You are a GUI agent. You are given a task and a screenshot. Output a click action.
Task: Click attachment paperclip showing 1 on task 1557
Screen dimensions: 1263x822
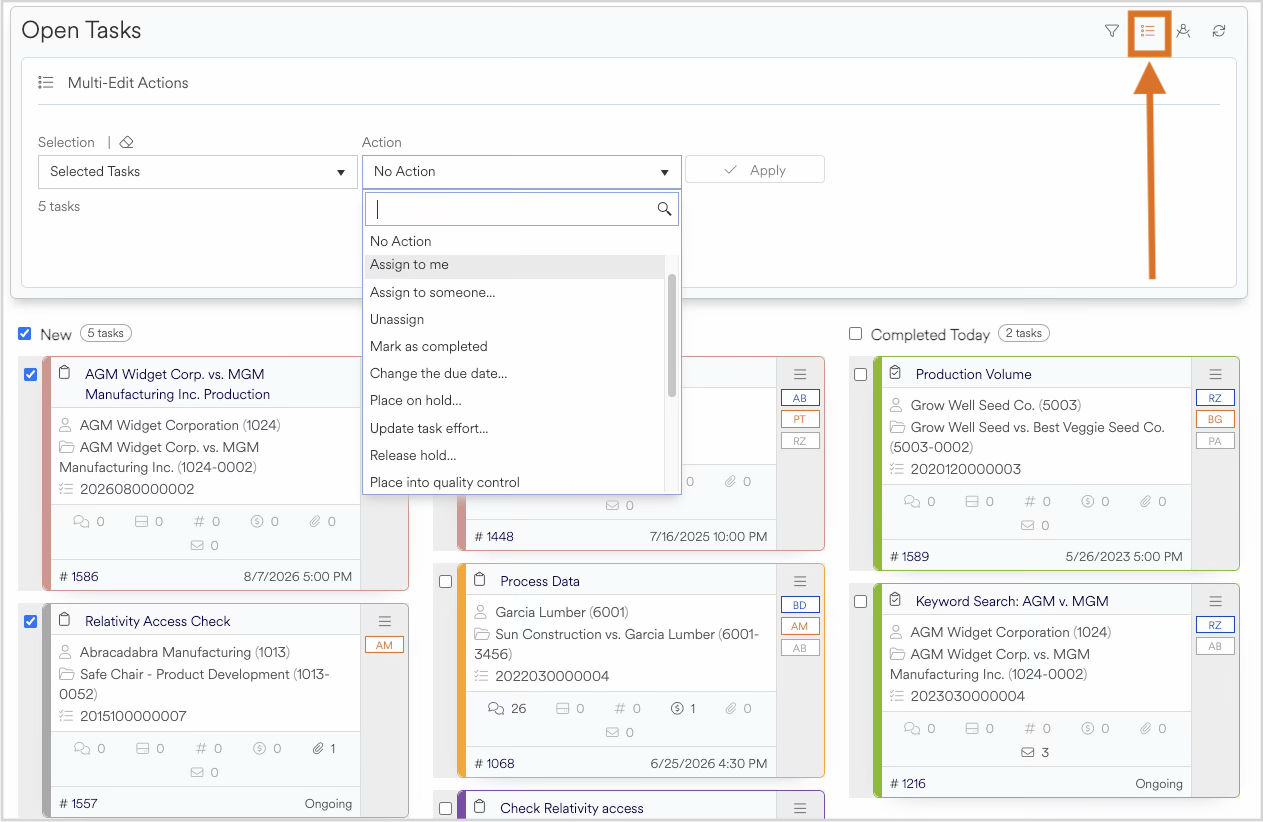[x=319, y=749]
